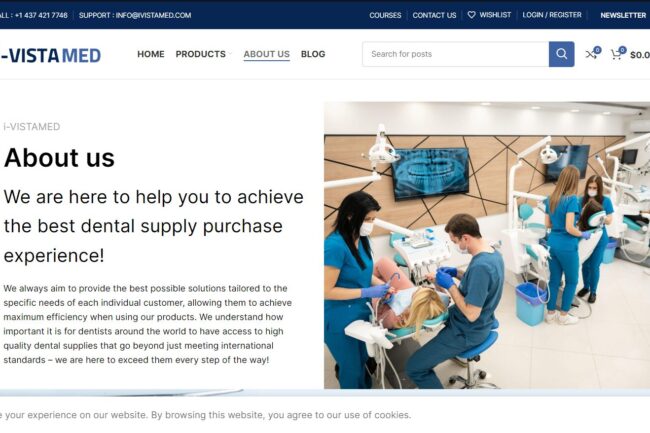Focus the Search for posts field
The height and width of the screenshot is (433, 650).
tap(456, 54)
